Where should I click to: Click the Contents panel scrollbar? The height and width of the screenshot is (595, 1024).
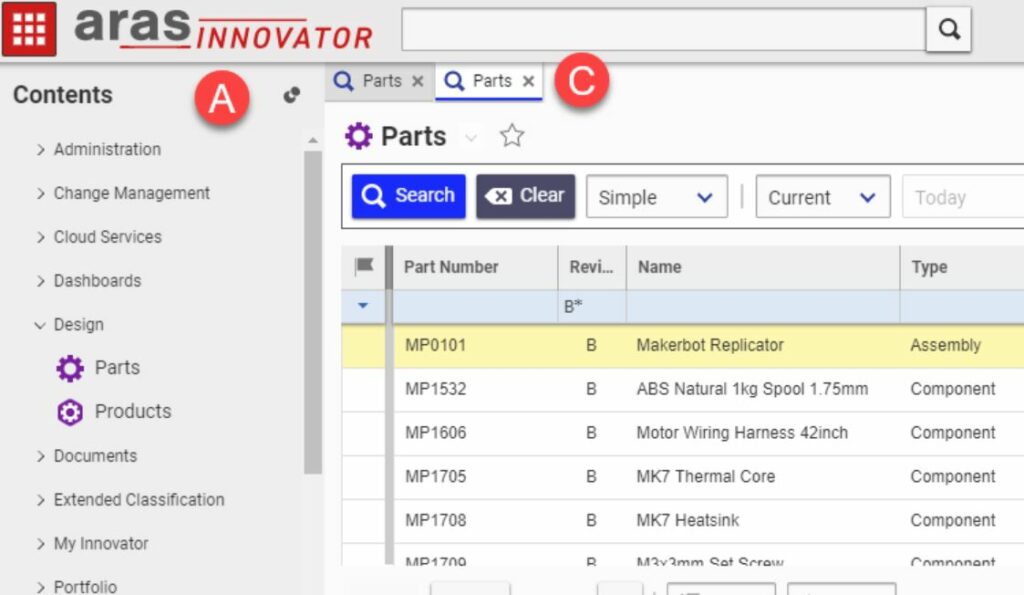pyautogui.click(x=313, y=312)
